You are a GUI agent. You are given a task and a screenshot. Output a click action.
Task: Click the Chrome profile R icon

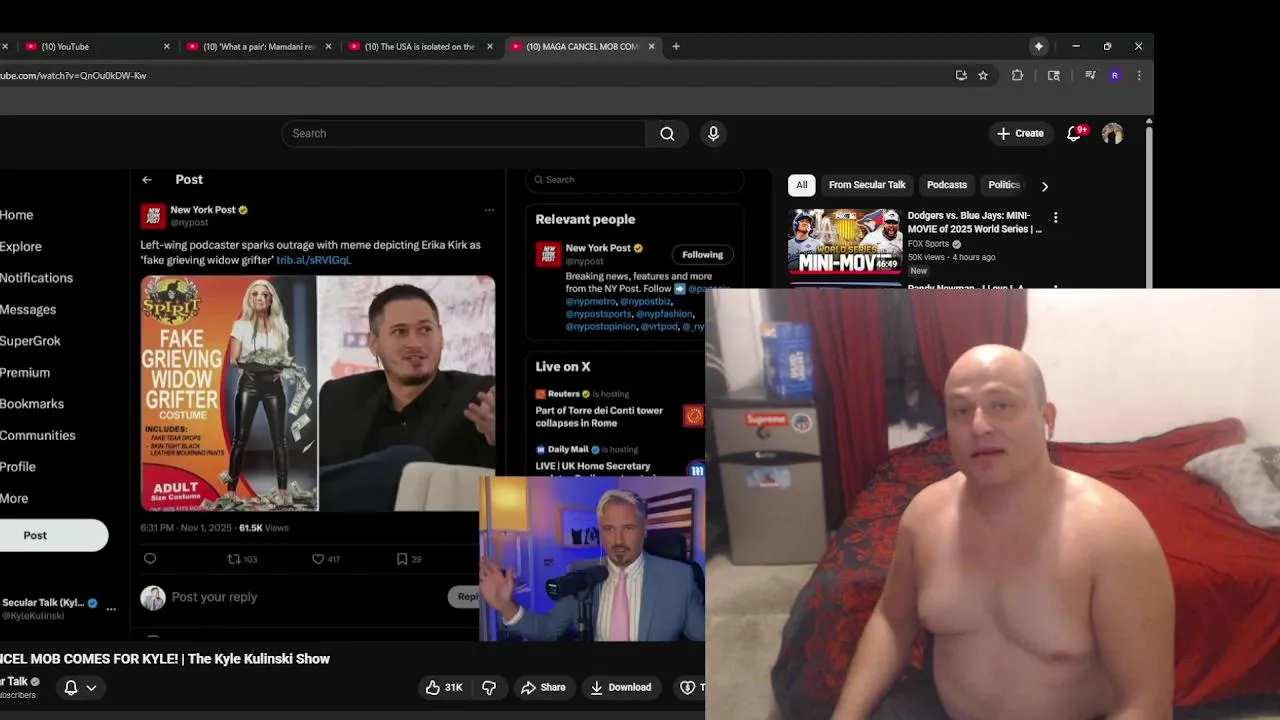click(1114, 75)
